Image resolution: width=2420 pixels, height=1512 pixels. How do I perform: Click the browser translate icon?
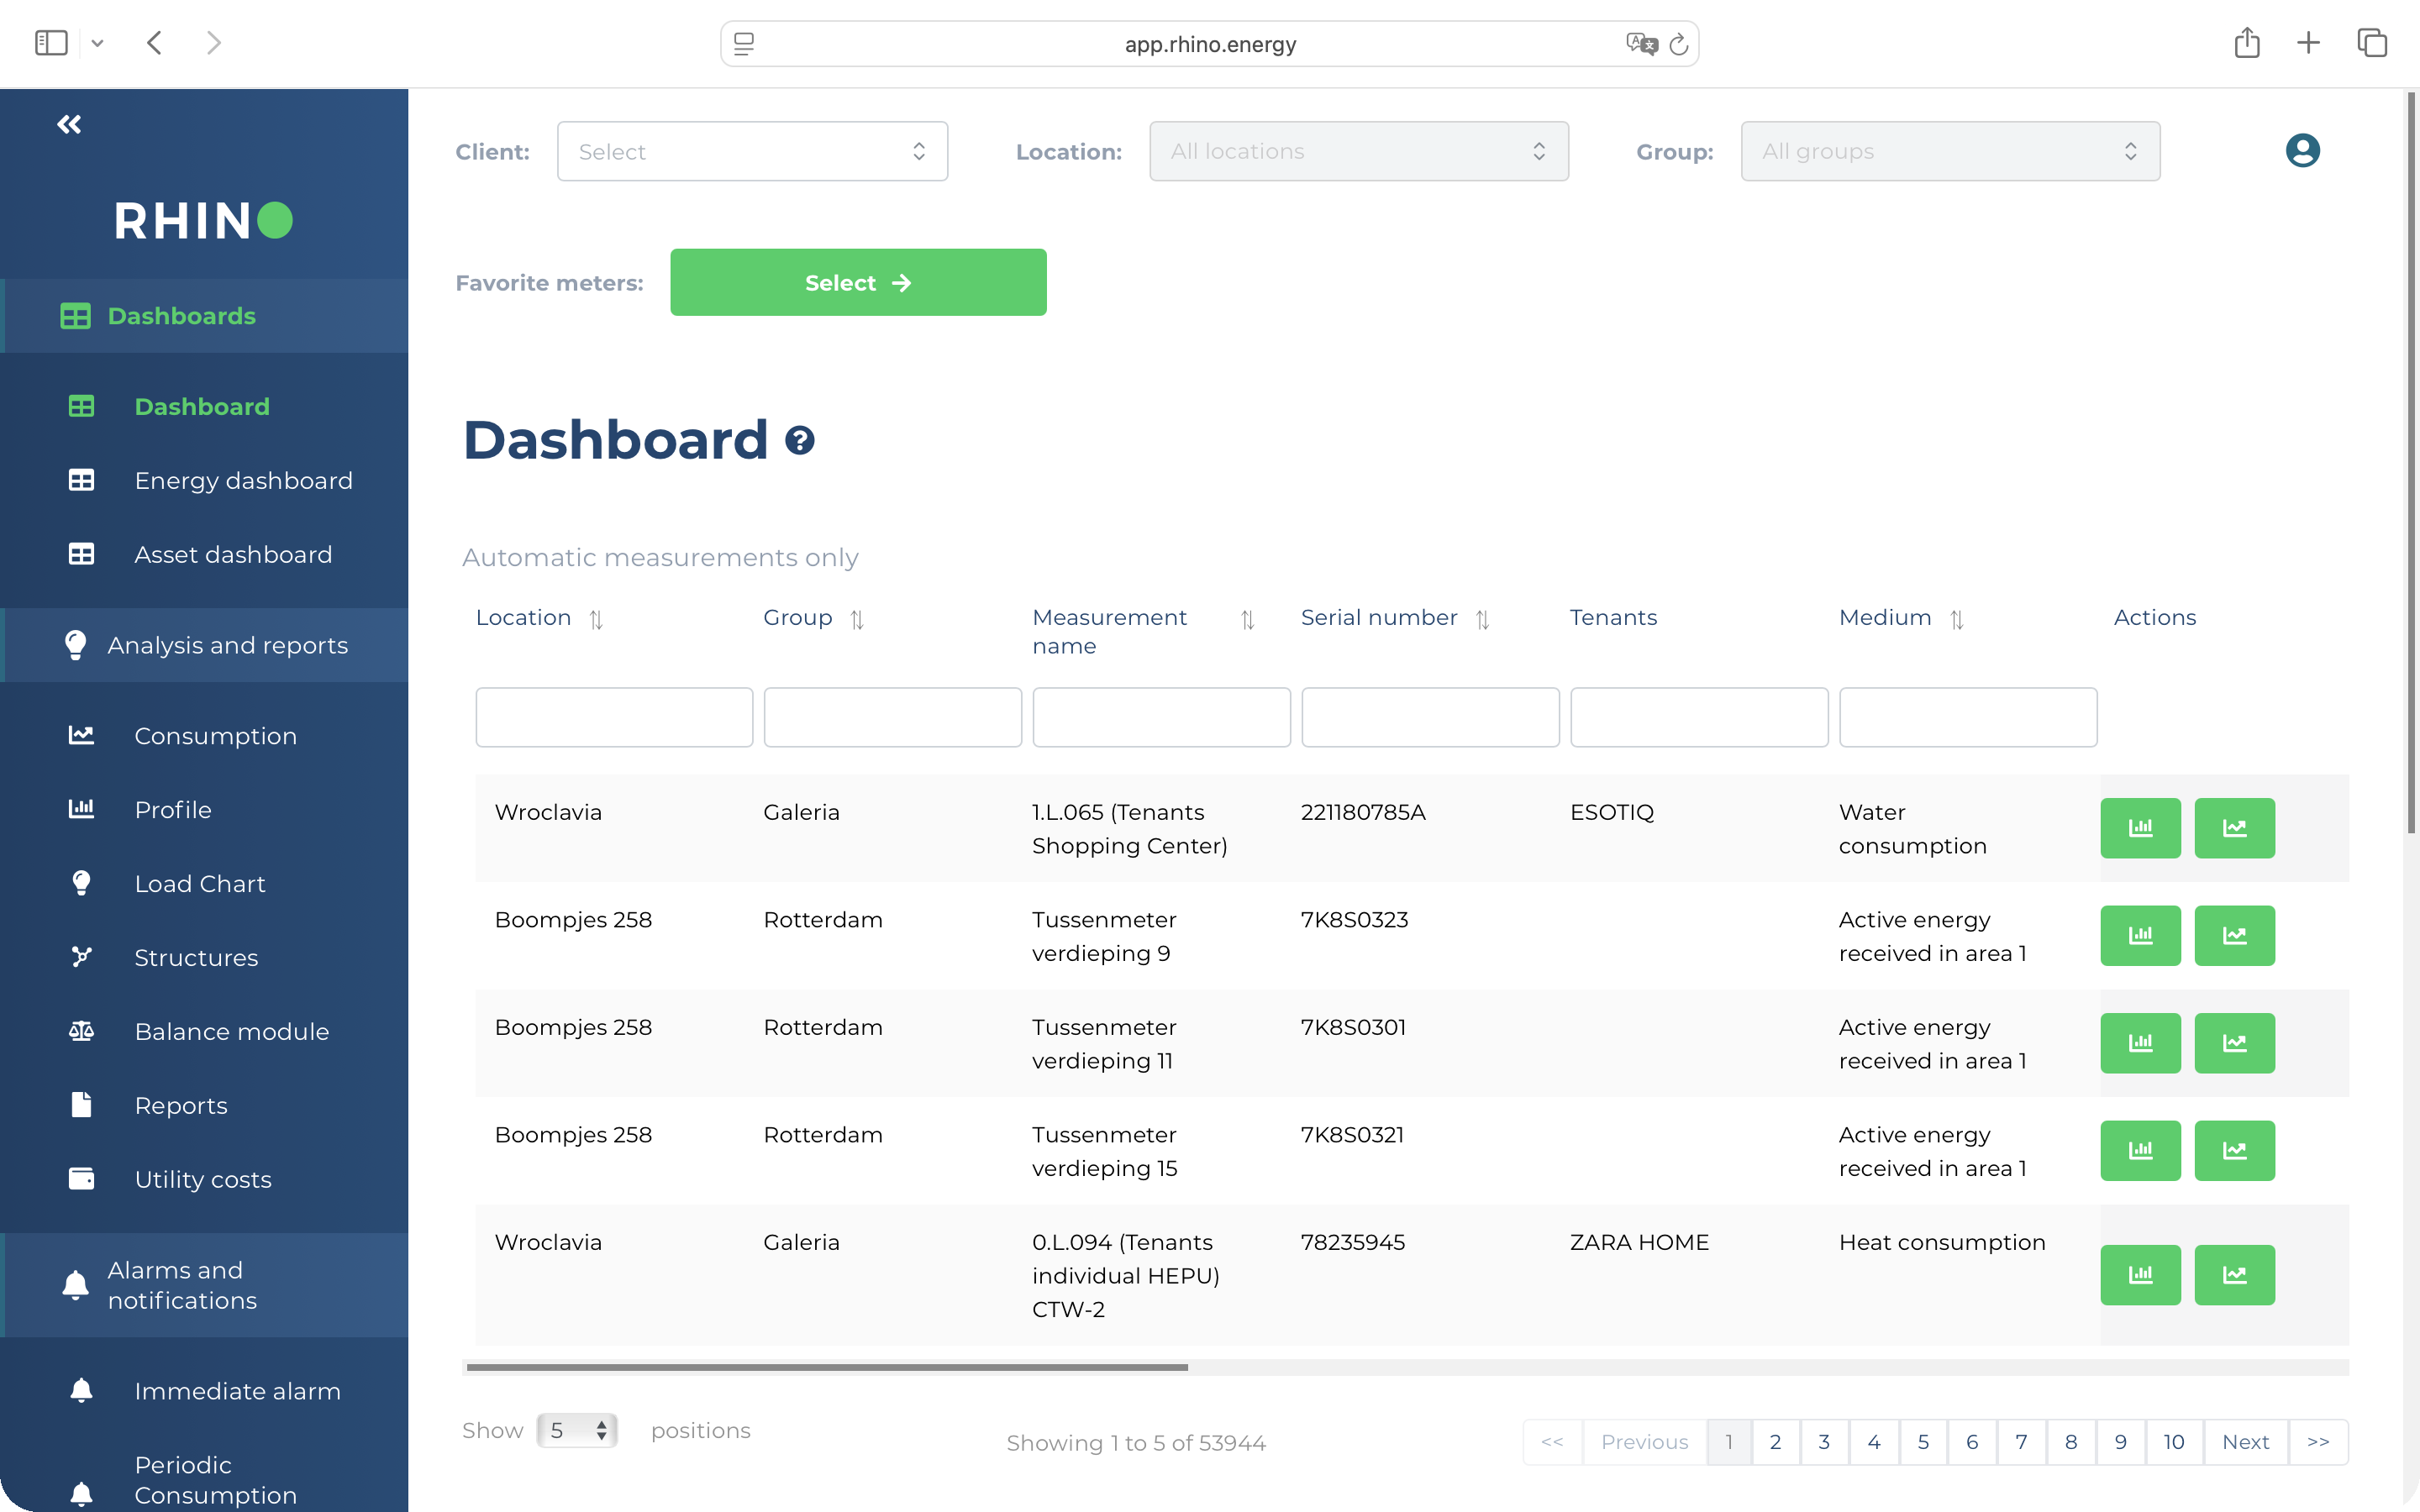click(1641, 44)
